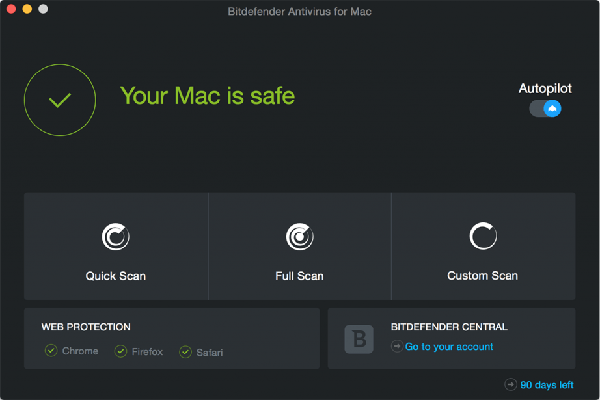
Task: Click the Full Scan icon
Action: pos(299,236)
